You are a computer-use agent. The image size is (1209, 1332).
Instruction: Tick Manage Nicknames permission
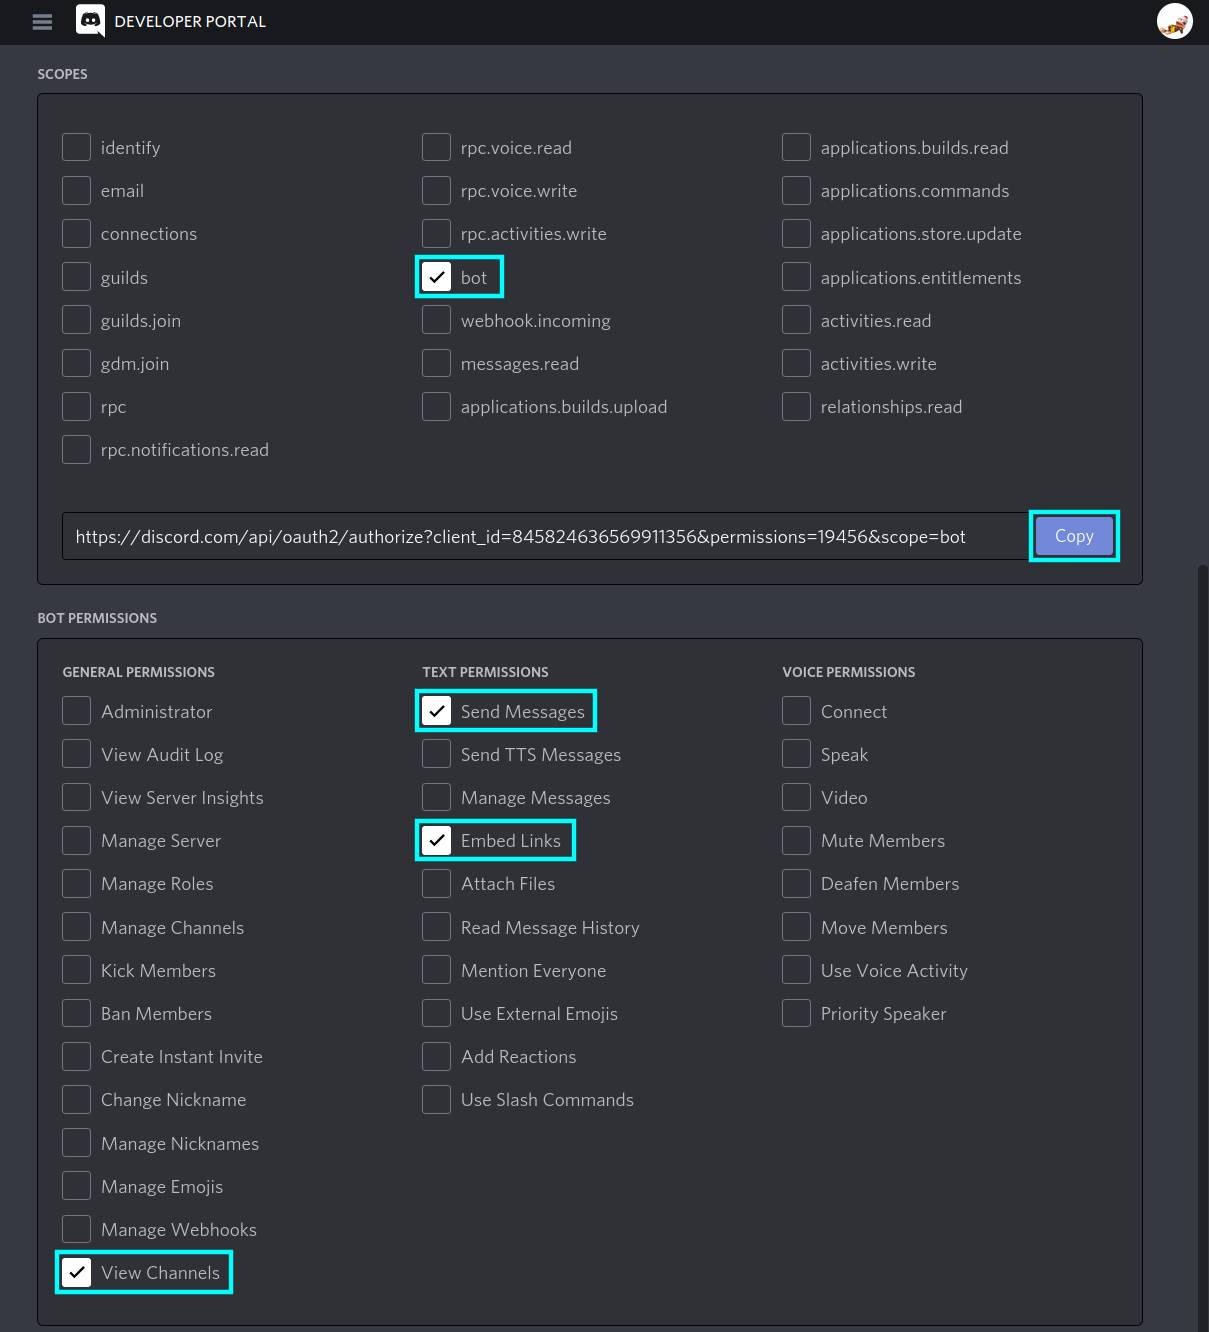coord(76,1143)
